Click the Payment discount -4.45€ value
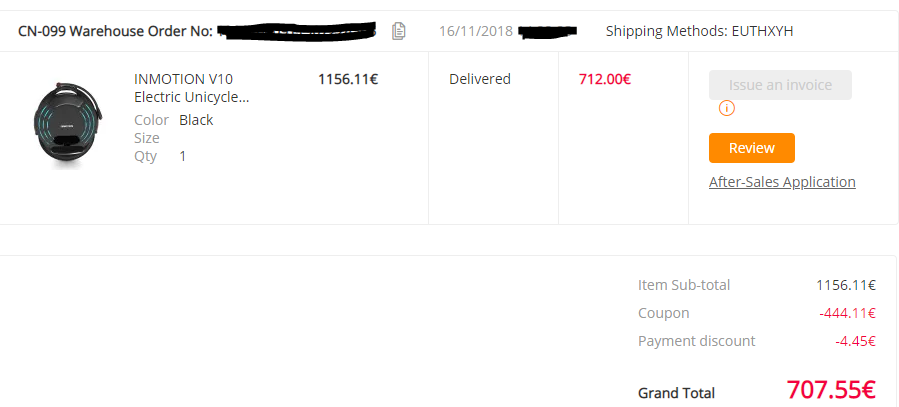The image size is (899, 407). (x=855, y=341)
